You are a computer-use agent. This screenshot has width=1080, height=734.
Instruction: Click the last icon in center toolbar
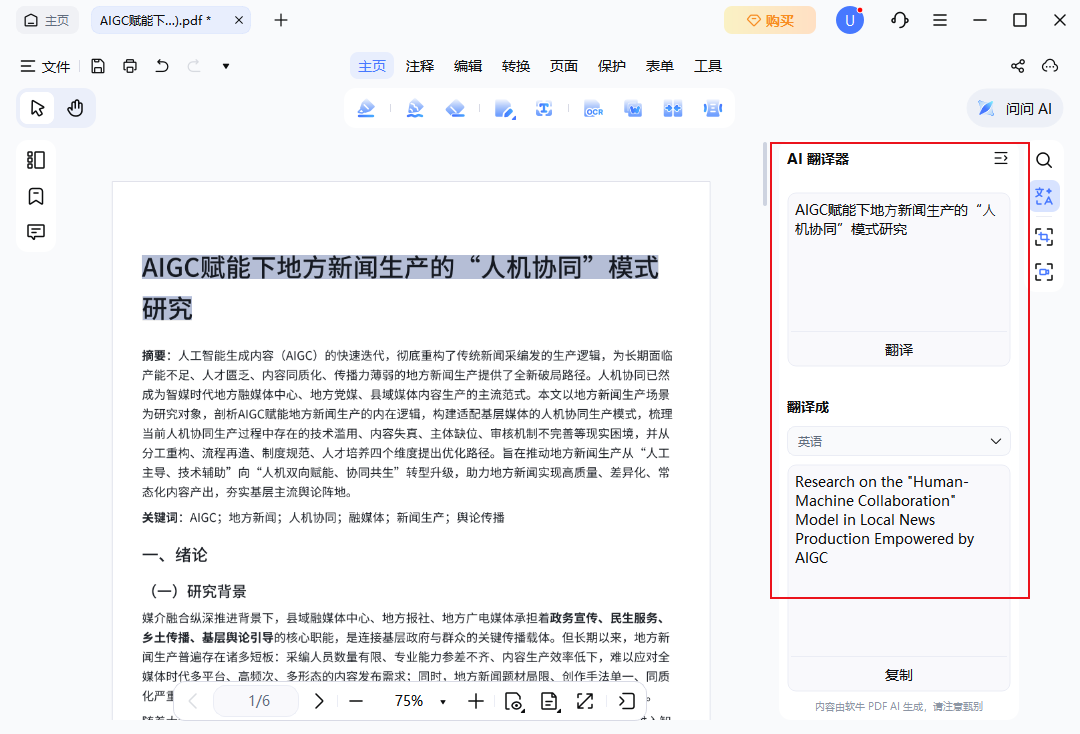point(713,109)
